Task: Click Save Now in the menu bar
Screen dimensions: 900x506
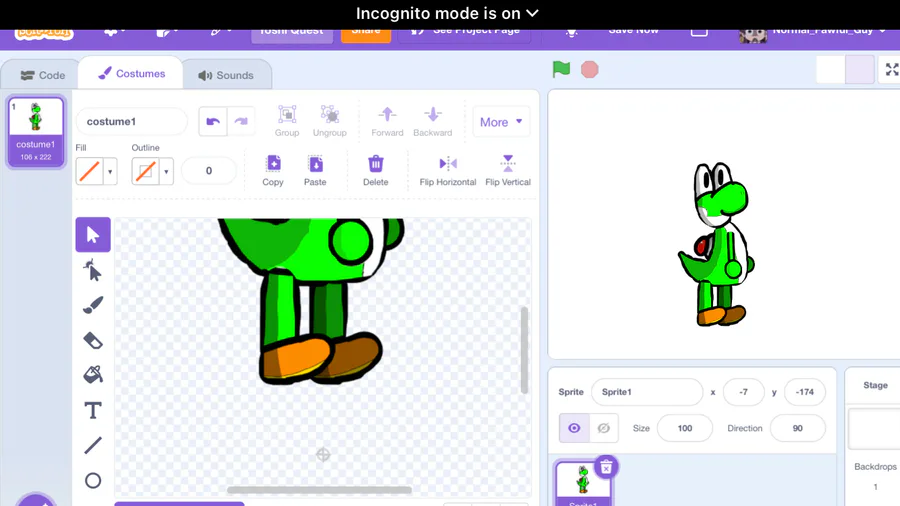Action: click(x=633, y=32)
